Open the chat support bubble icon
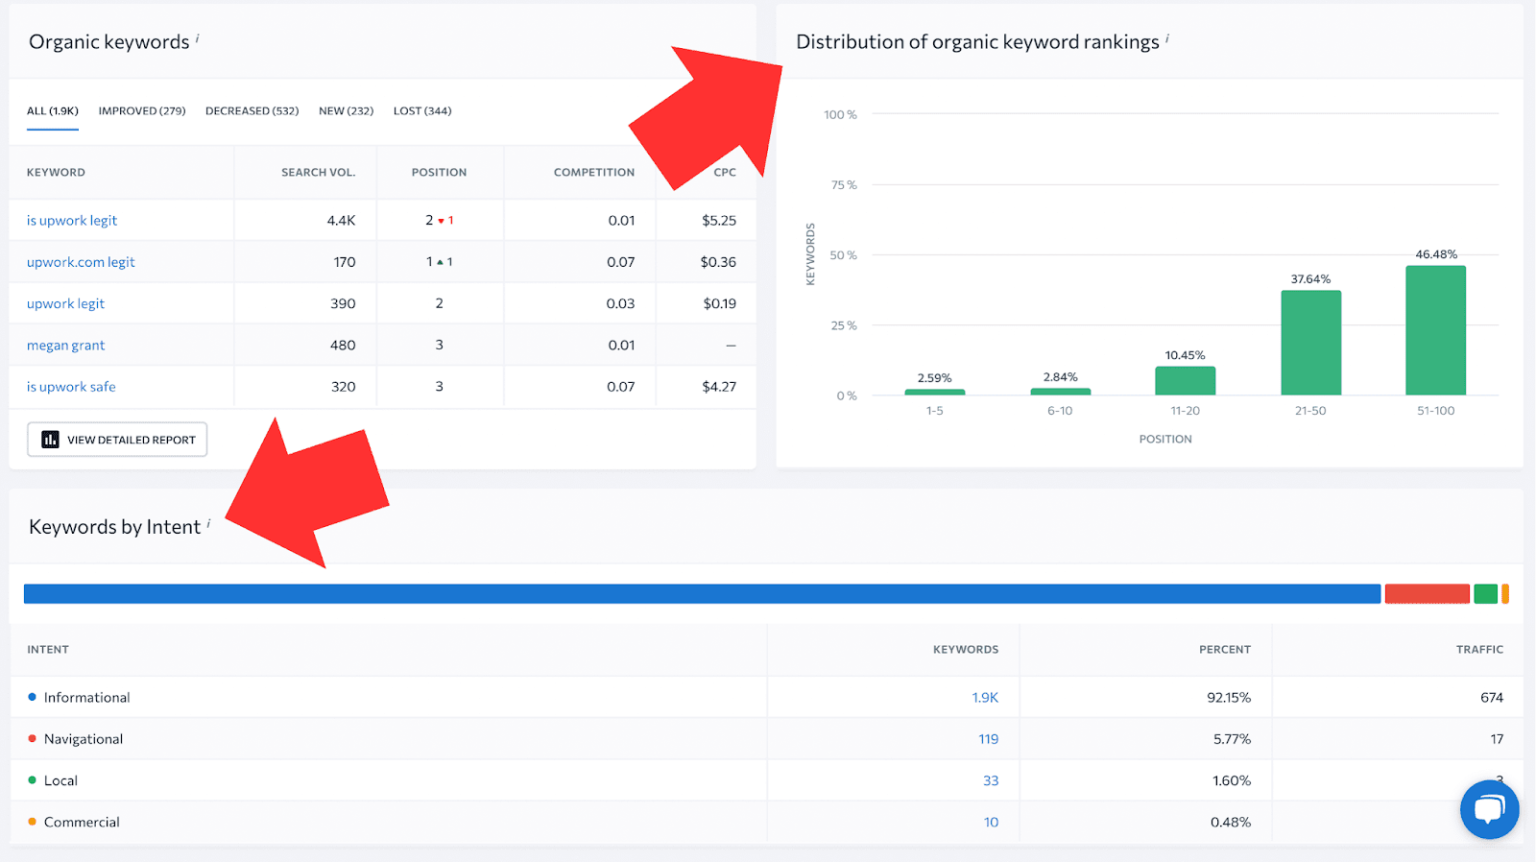 pyautogui.click(x=1489, y=809)
